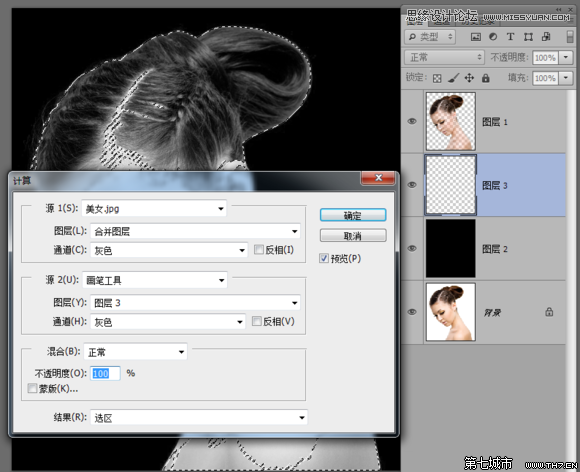Expand the 混合(B) blend mode dropdown
This screenshot has width=580, height=472.
(x=135, y=352)
